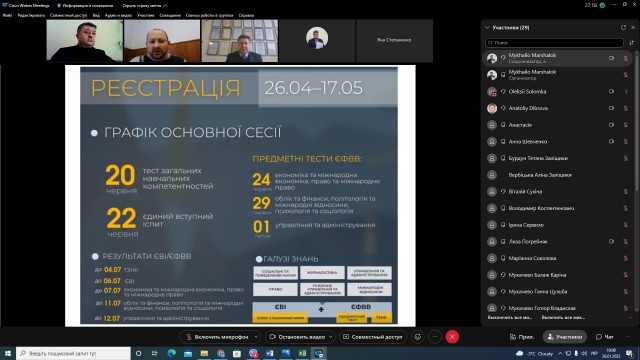The height and width of the screenshot is (360, 640).
Task: Open the Вид menu
Action: (96, 16)
